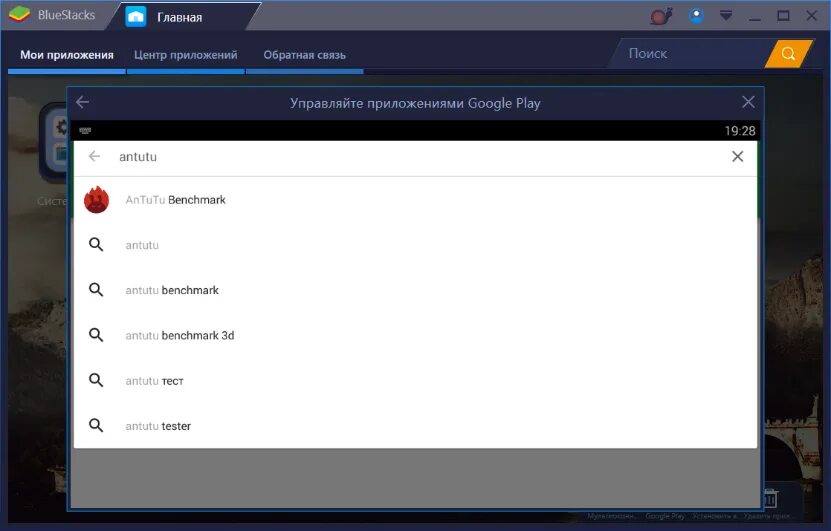Click the BlueStacks logo
Viewport: 831px width, 531px height.
19,14
